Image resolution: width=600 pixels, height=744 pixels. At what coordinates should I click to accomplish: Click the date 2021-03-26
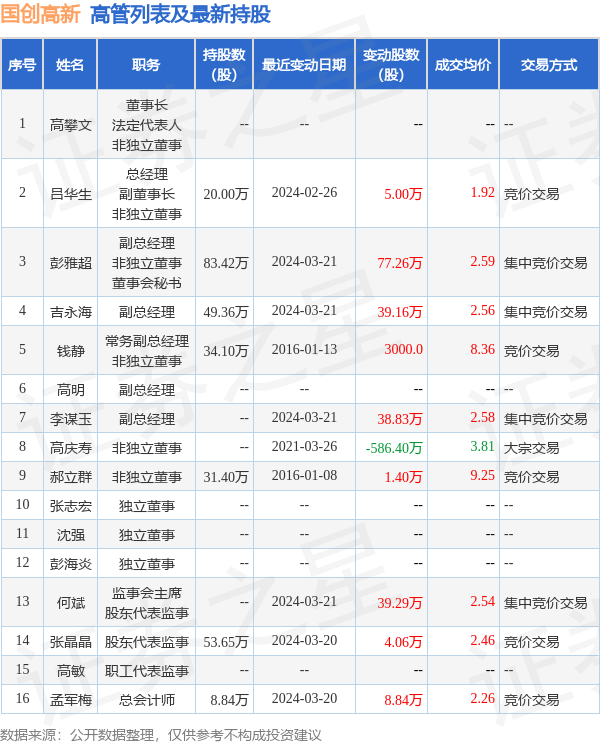[304, 446]
